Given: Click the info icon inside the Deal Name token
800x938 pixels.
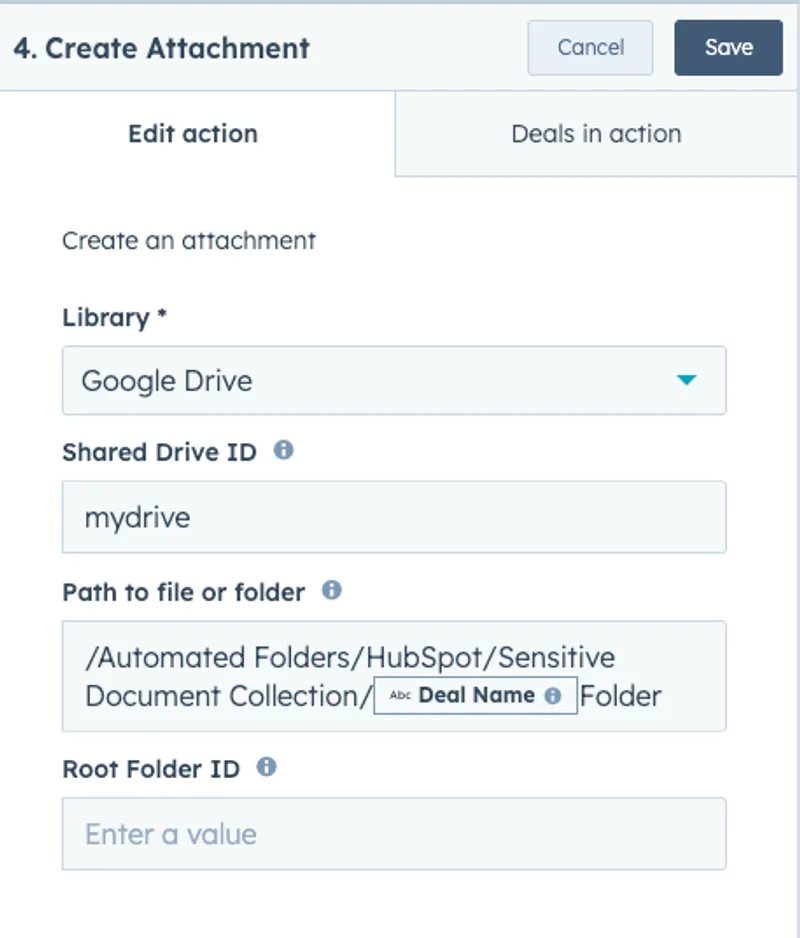Looking at the screenshot, I should click(x=550, y=695).
